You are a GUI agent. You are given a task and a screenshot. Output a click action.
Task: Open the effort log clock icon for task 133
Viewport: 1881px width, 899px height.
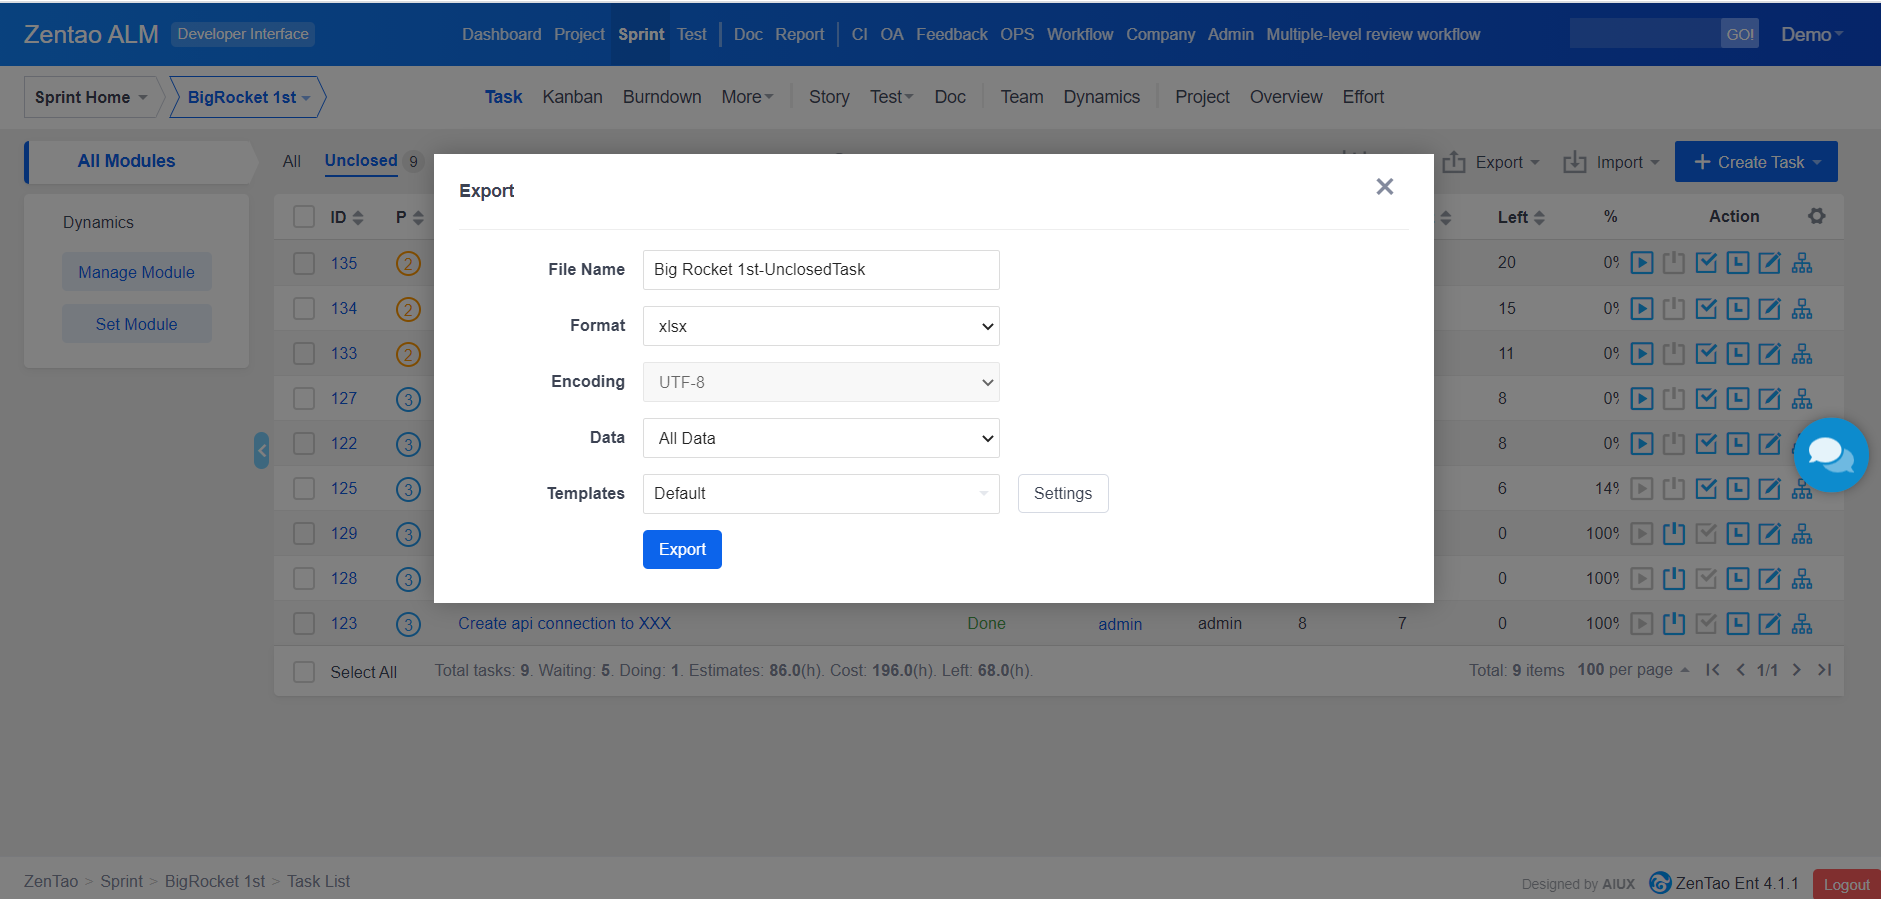click(x=1738, y=354)
